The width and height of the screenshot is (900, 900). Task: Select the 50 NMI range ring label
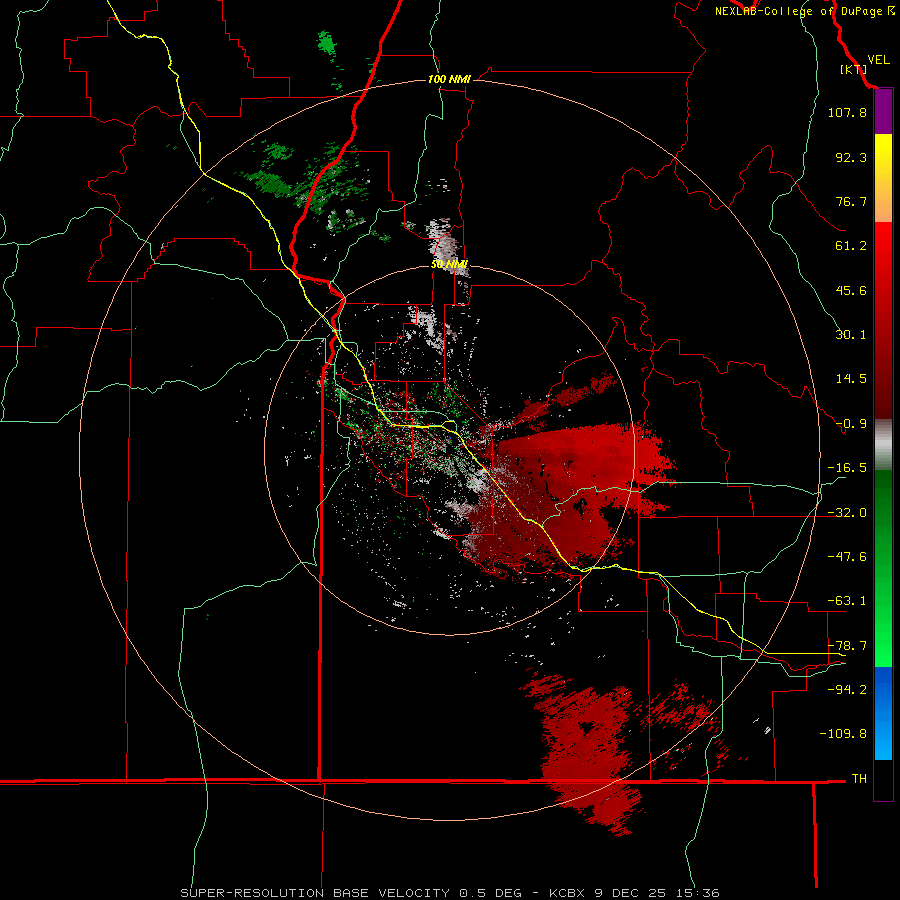[x=449, y=264]
